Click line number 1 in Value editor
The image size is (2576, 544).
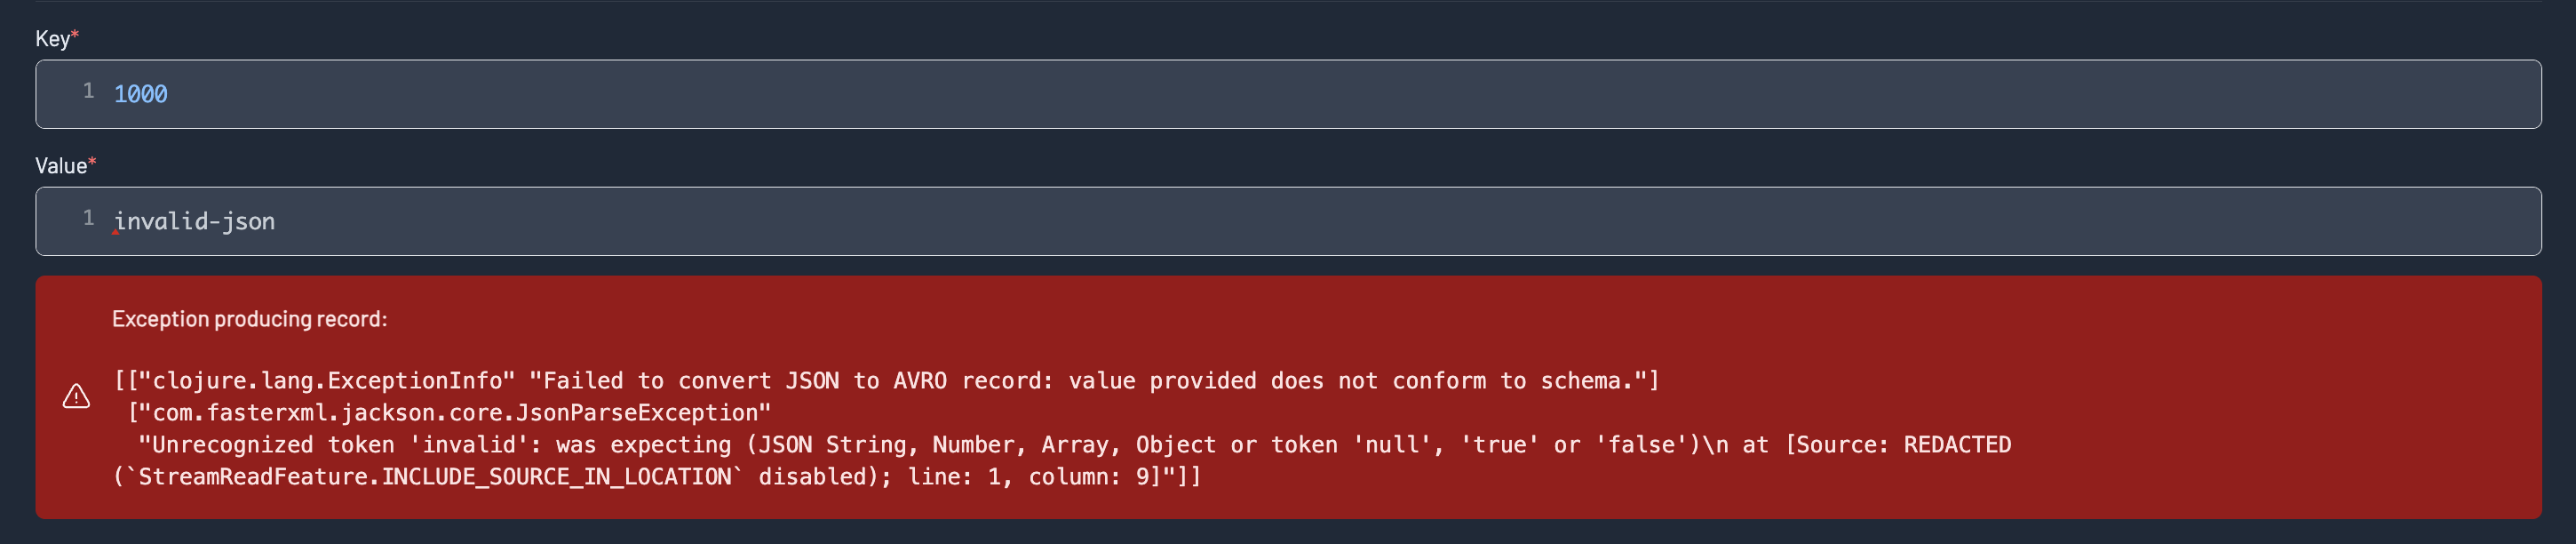pos(88,218)
